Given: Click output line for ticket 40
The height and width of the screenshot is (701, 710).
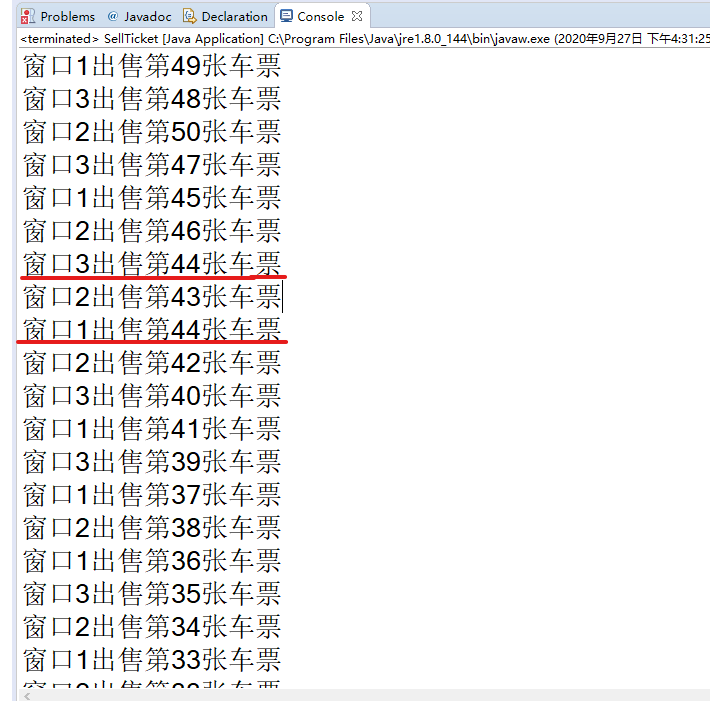Looking at the screenshot, I should tap(152, 396).
